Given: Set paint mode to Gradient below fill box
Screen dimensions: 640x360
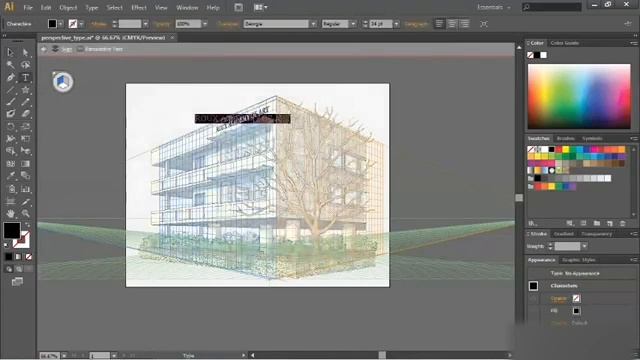Looking at the screenshot, I should coord(18,257).
